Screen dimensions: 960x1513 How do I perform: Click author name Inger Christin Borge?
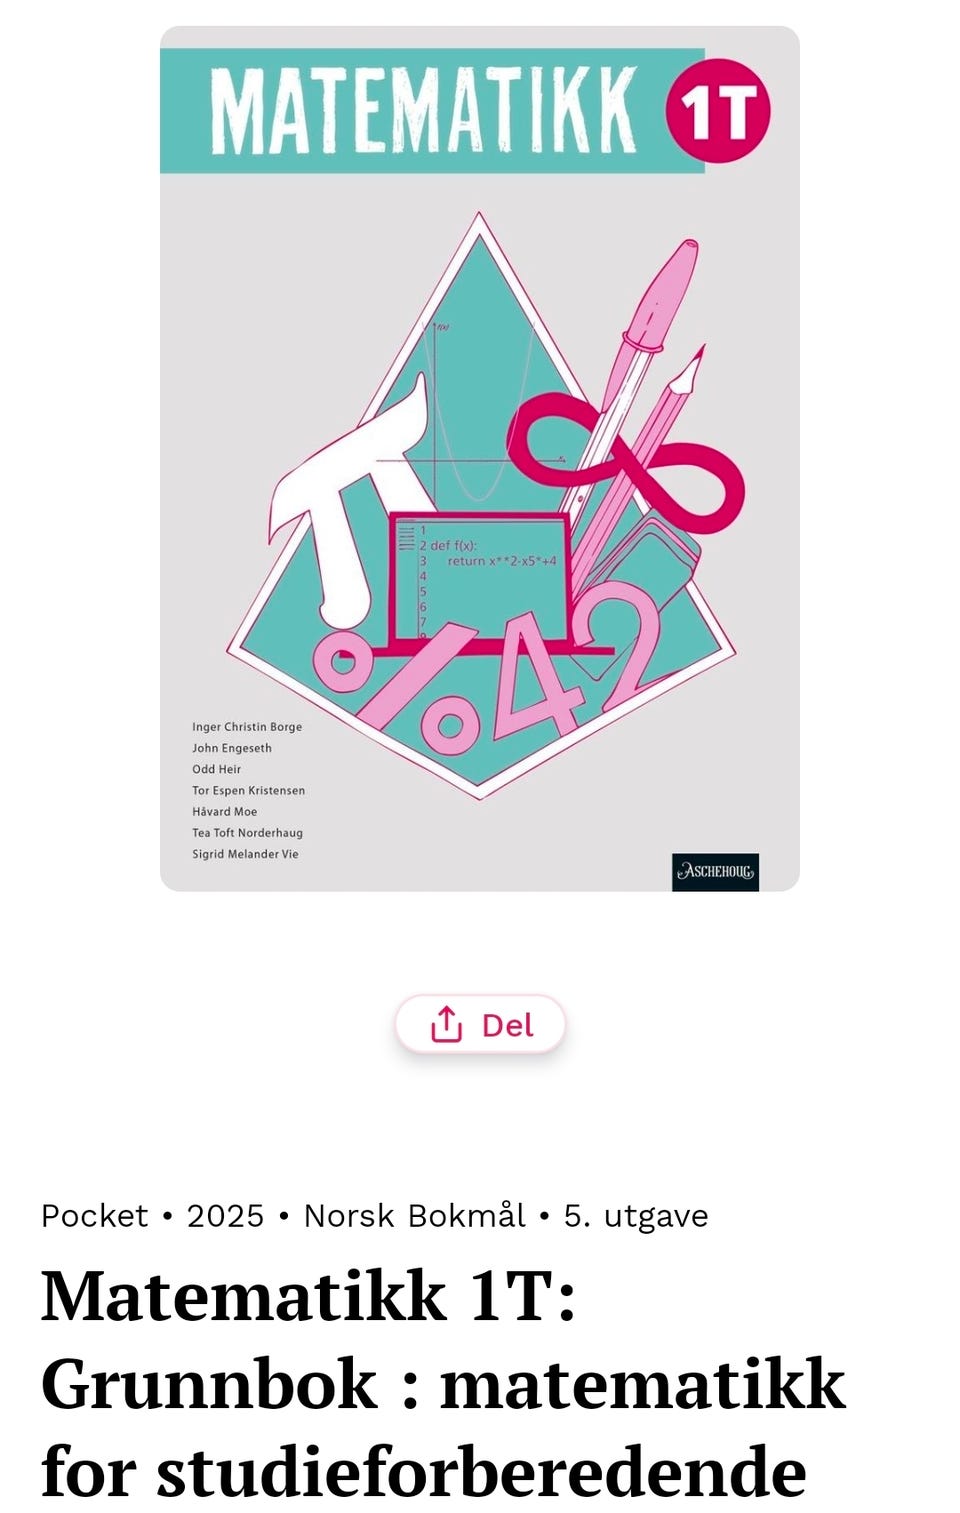(247, 727)
